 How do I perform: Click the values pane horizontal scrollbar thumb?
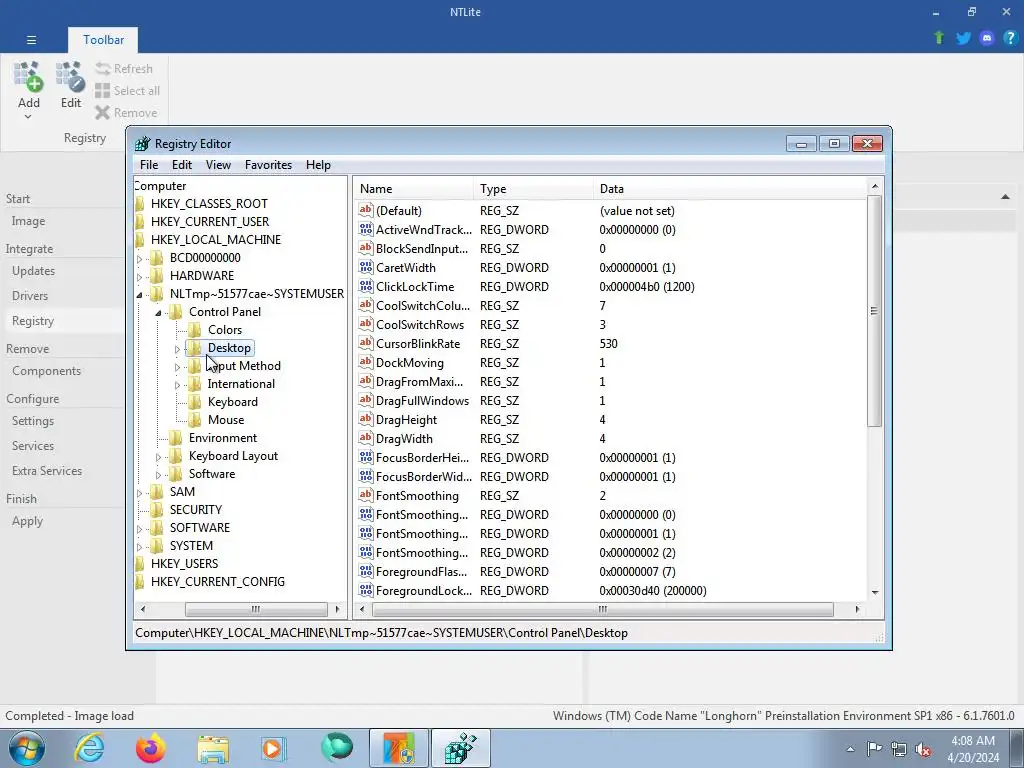pyautogui.click(x=603, y=609)
